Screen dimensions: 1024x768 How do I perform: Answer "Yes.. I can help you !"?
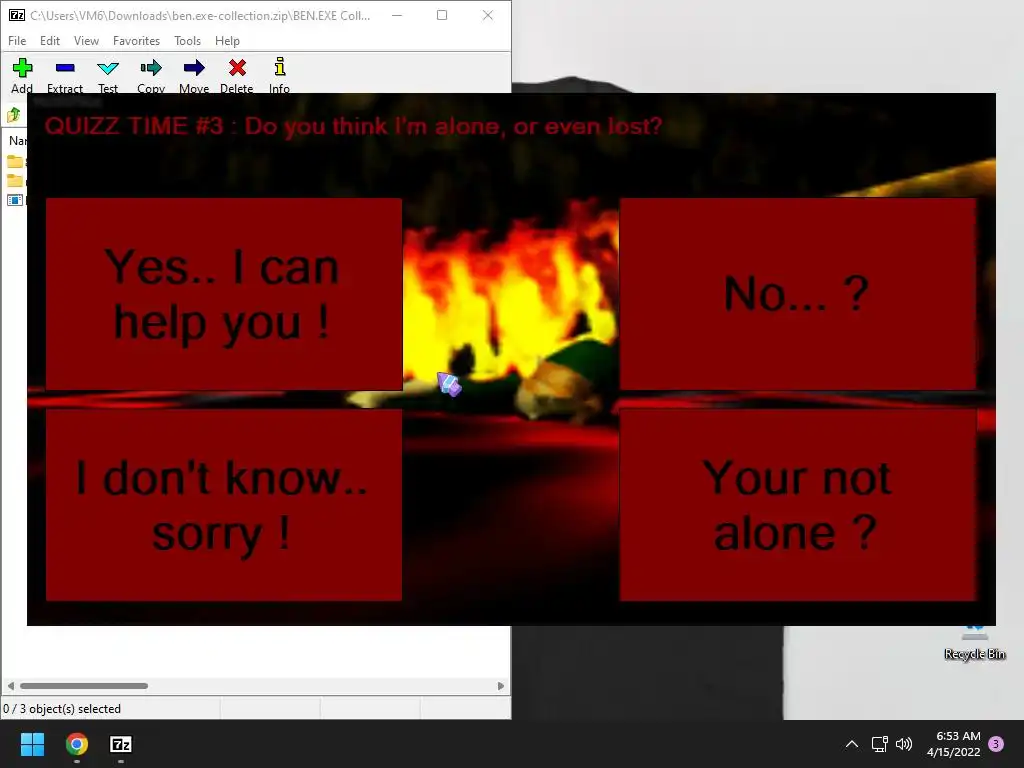tap(224, 294)
